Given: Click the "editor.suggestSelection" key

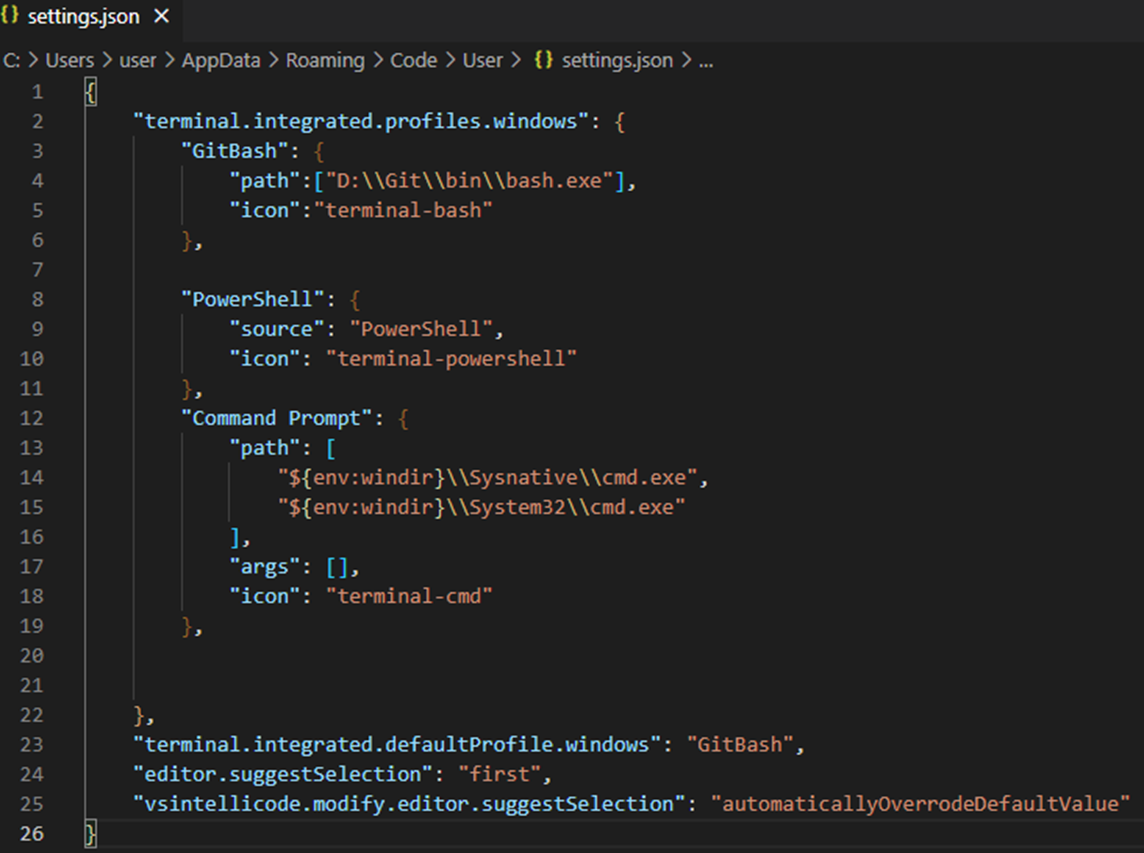Looking at the screenshot, I should pos(283,775).
